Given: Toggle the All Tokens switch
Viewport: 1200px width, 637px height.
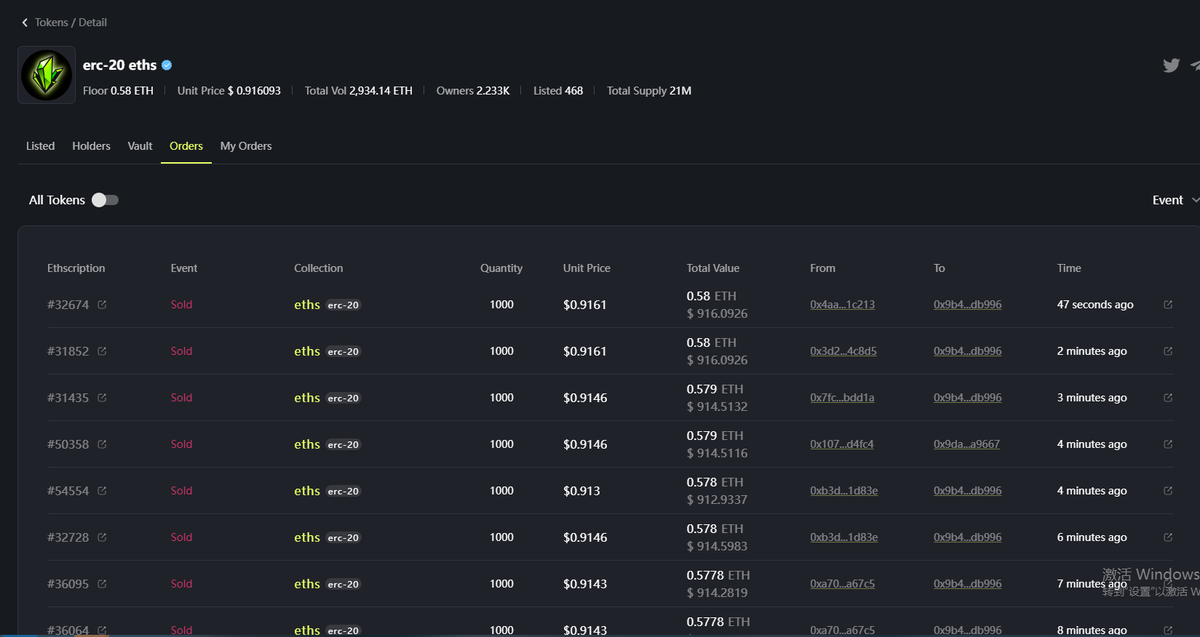Looking at the screenshot, I should coord(105,200).
